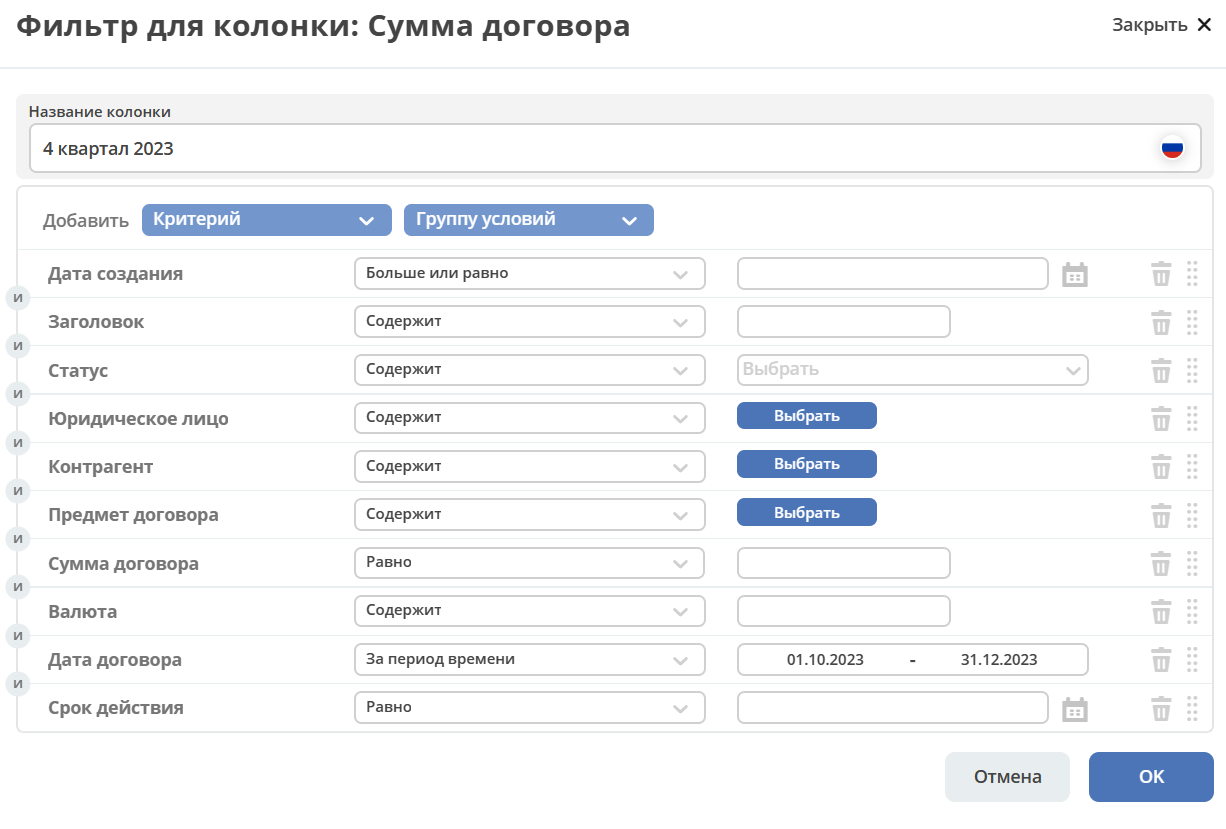Delete the Контрагент criterion row

[1161, 466]
